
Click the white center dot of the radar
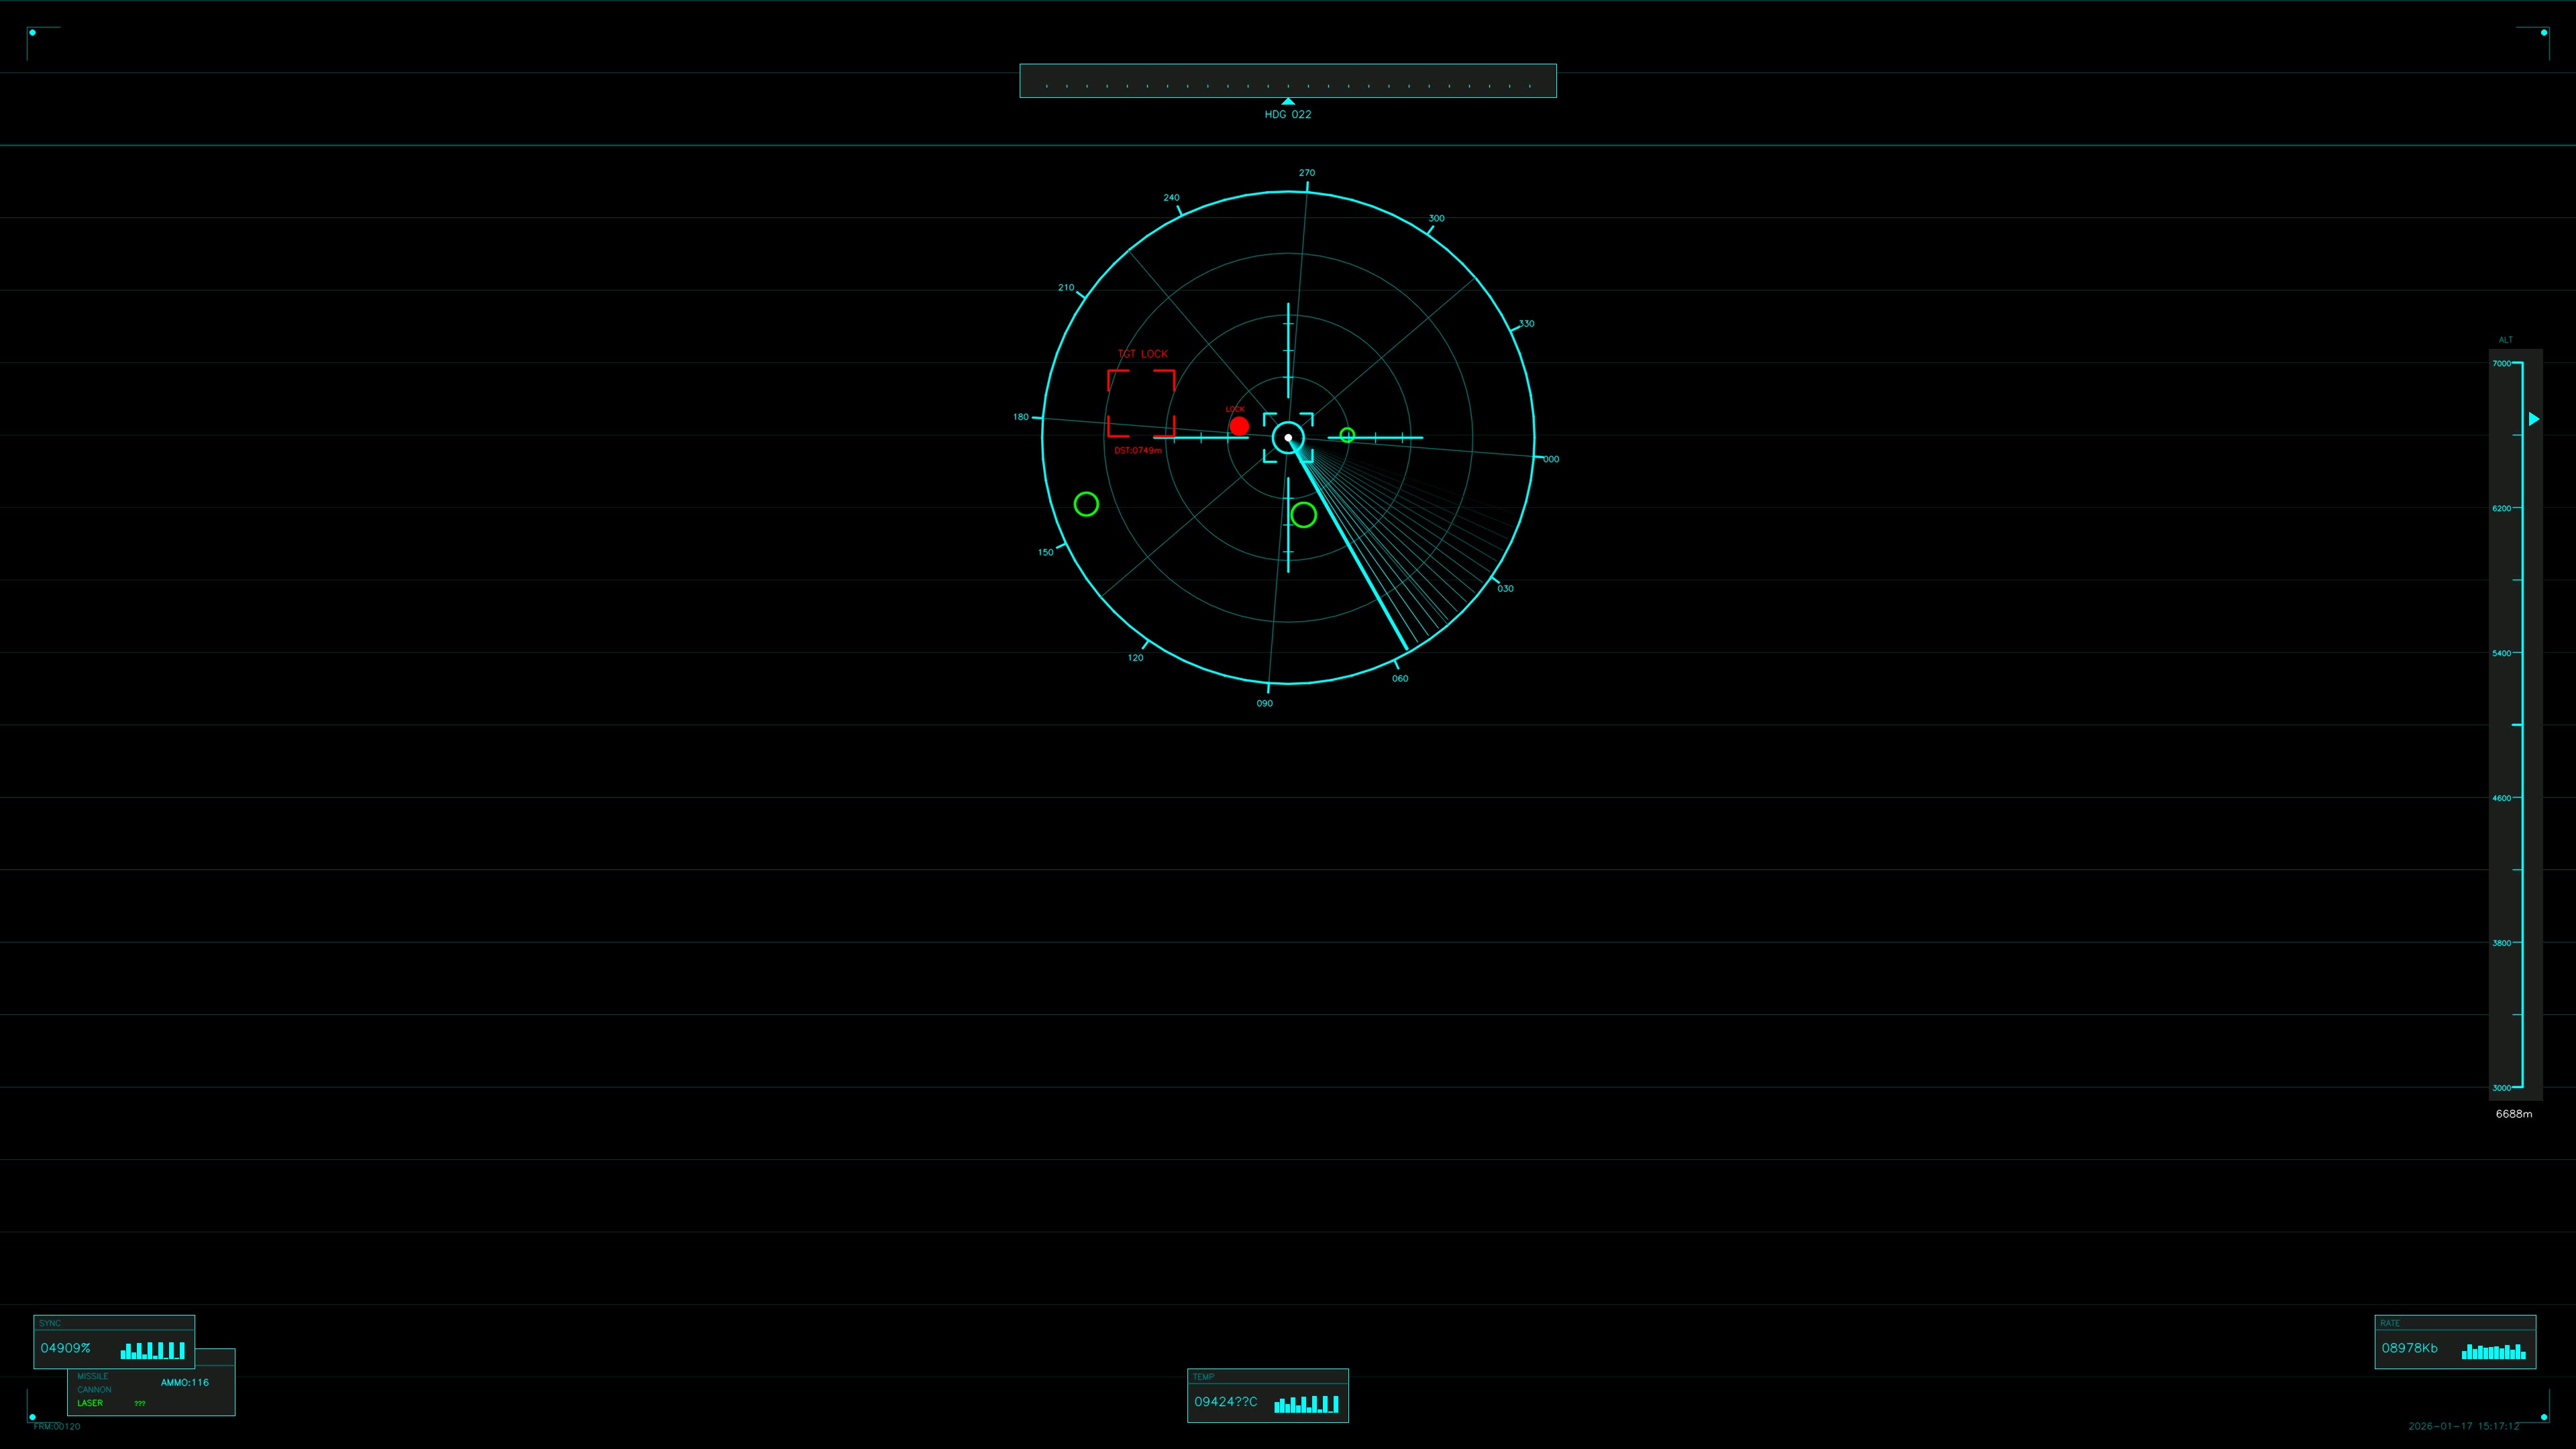1288,436
